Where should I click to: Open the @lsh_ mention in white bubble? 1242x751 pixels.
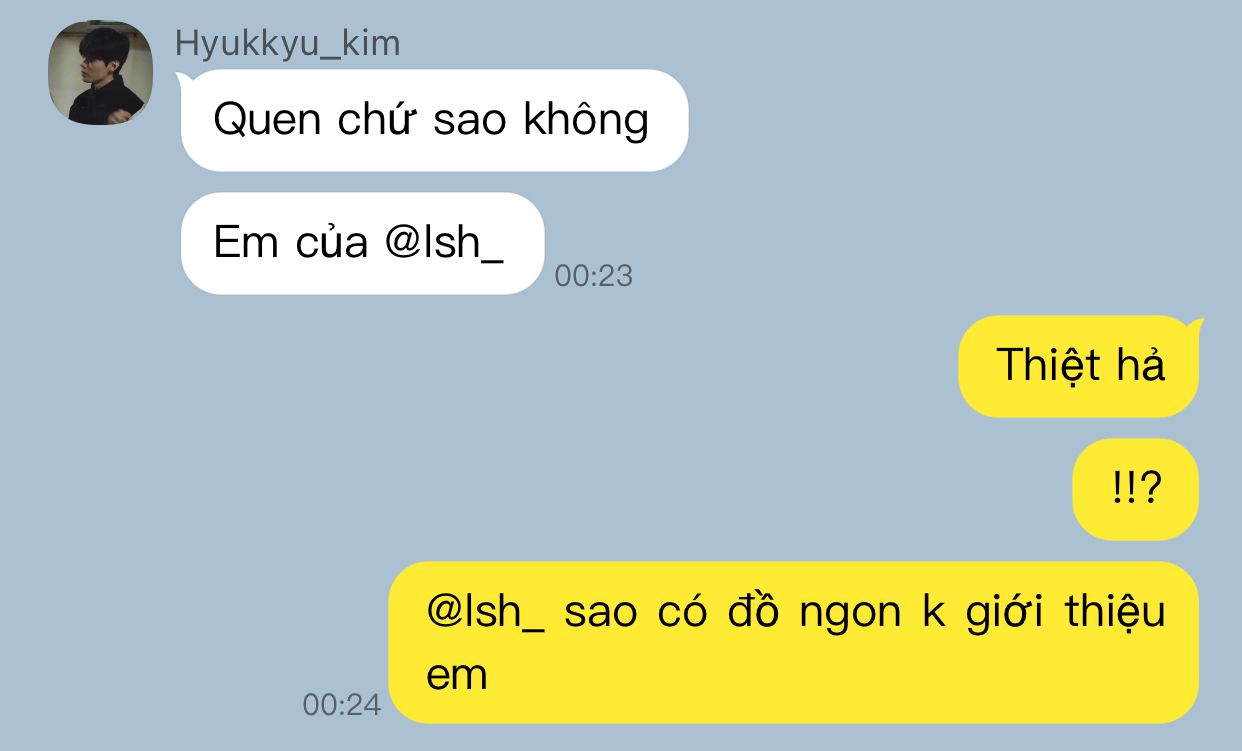[x=444, y=243]
